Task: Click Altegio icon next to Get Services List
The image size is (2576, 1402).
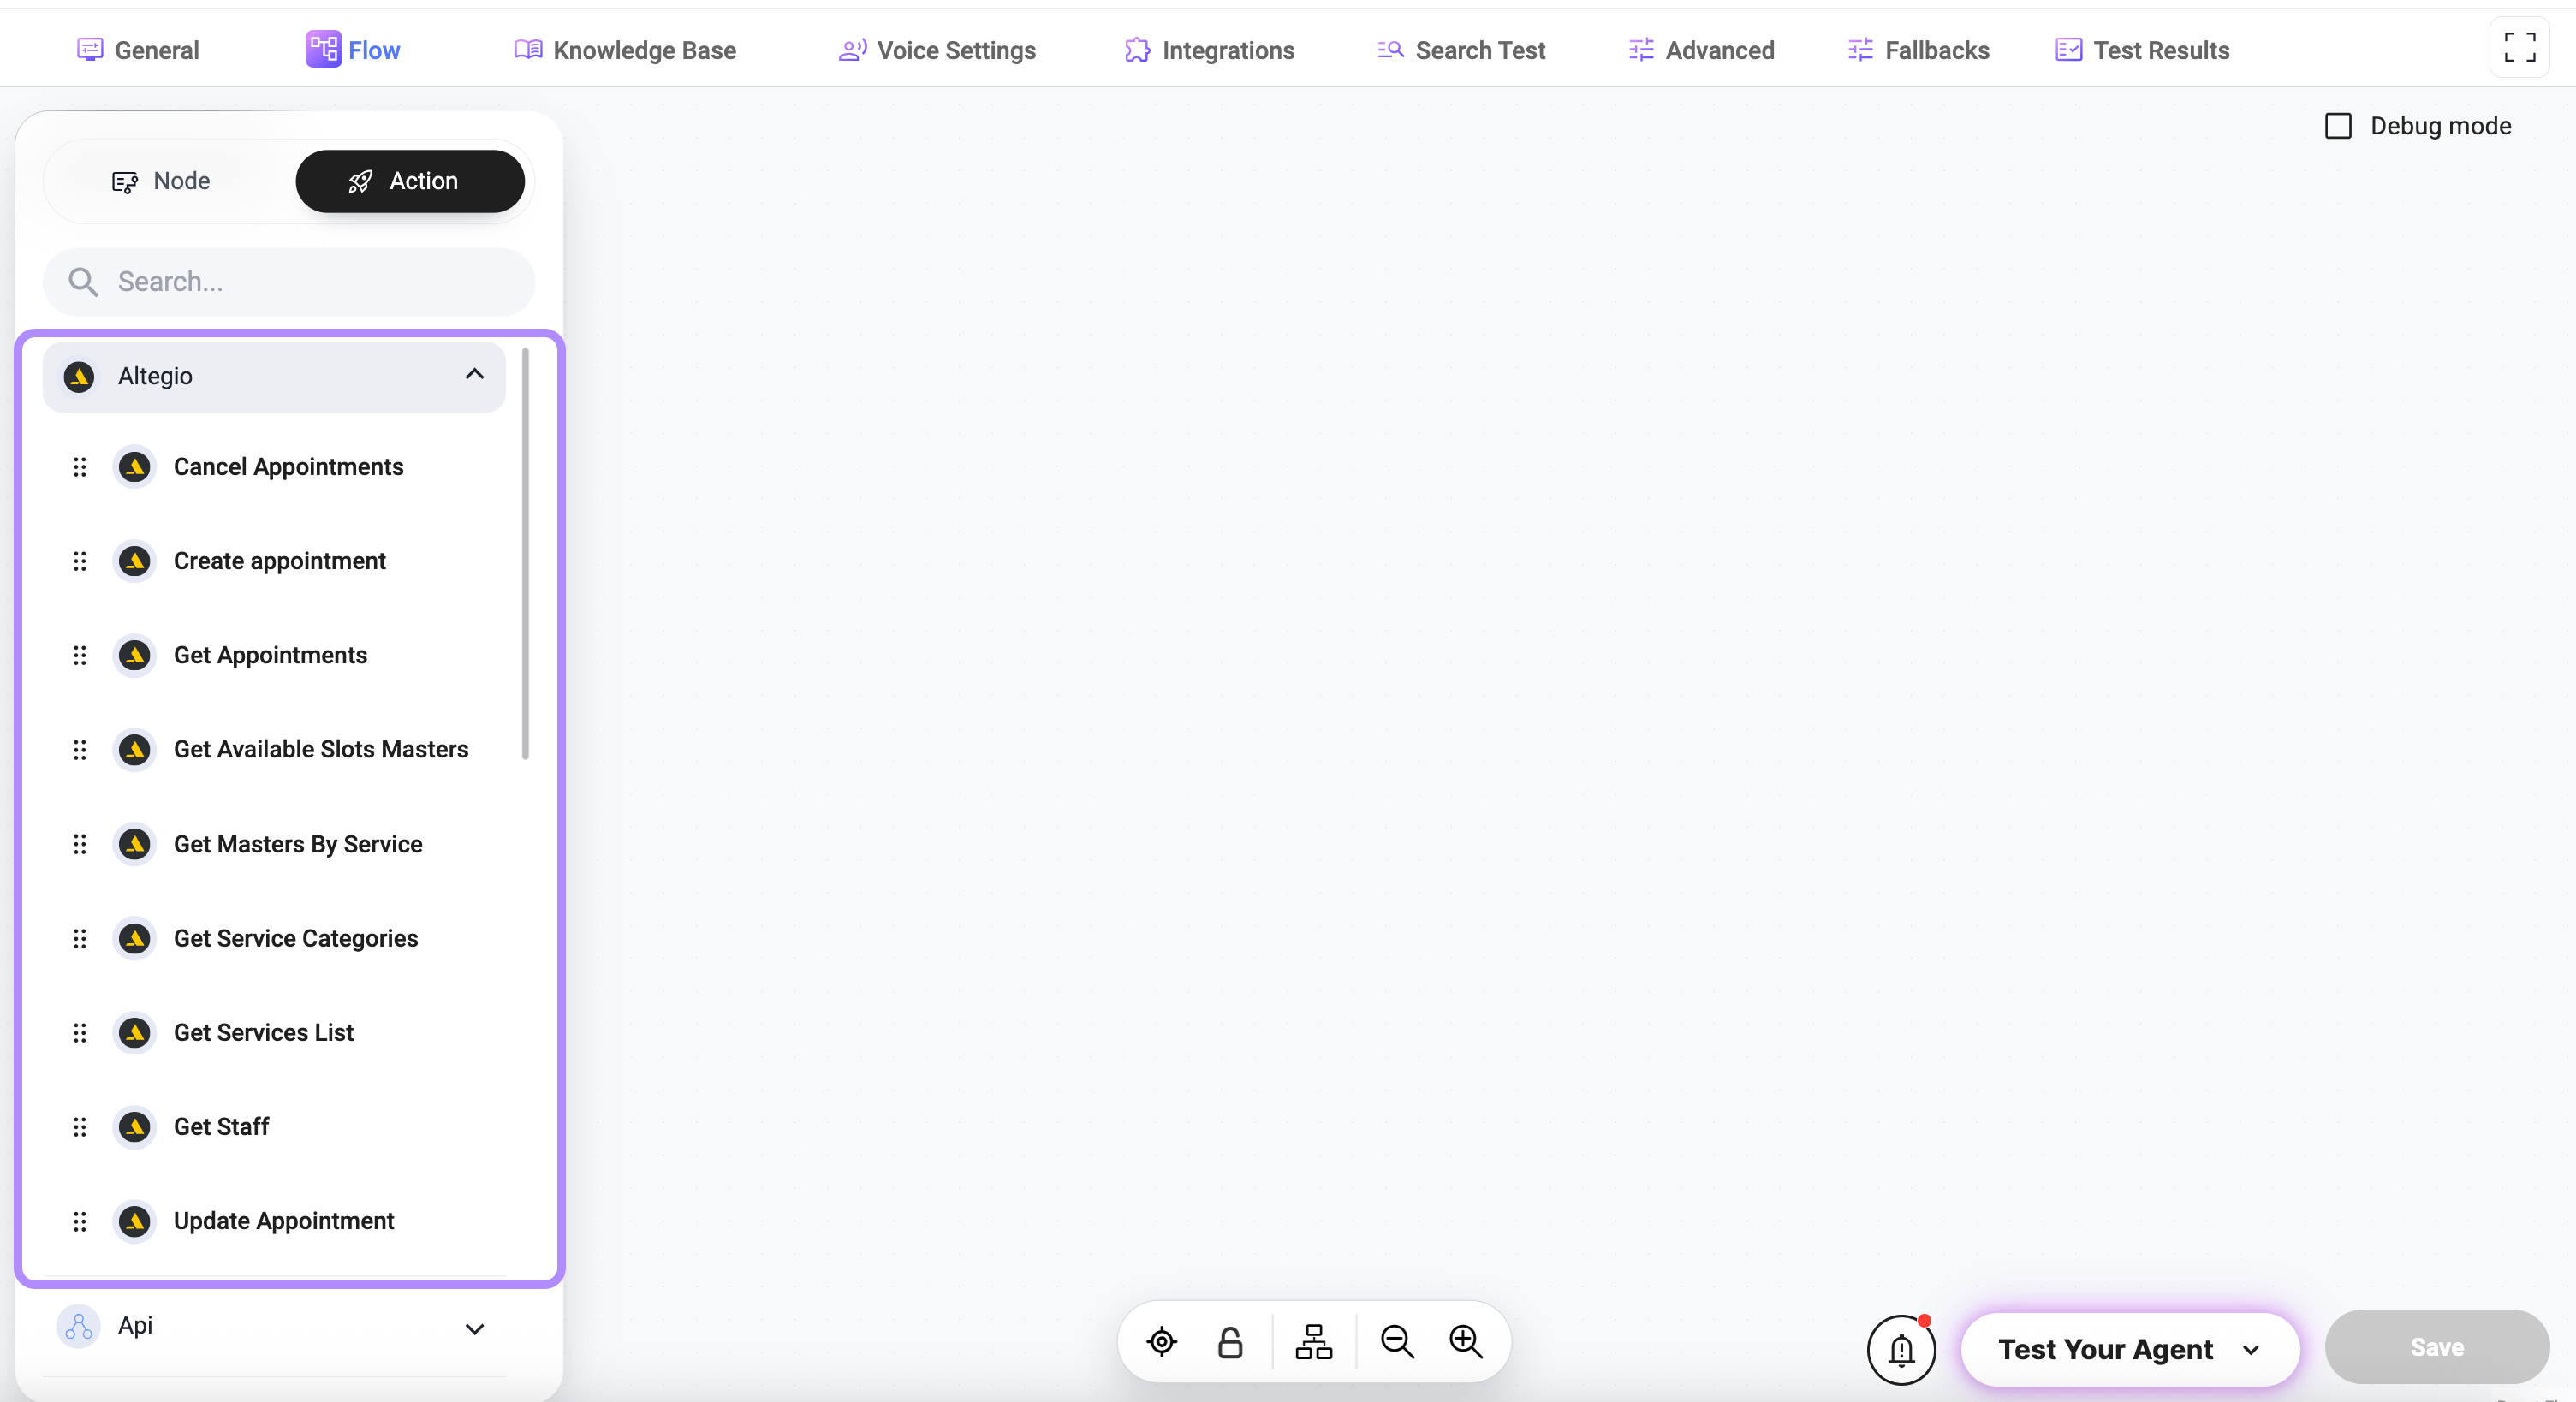Action: (x=134, y=1032)
